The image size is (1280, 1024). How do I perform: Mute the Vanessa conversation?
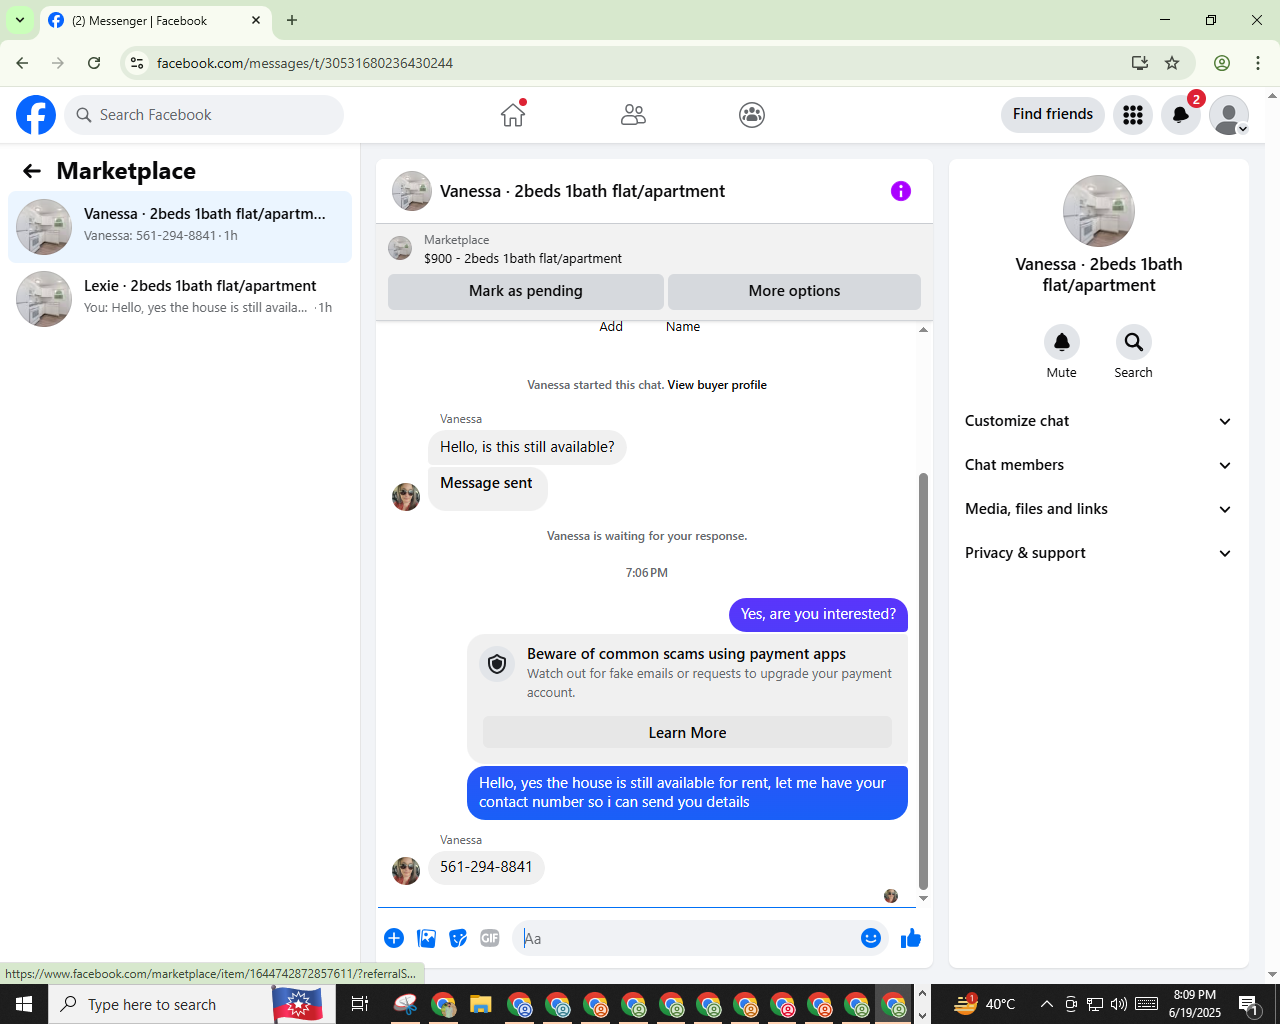tap(1062, 342)
